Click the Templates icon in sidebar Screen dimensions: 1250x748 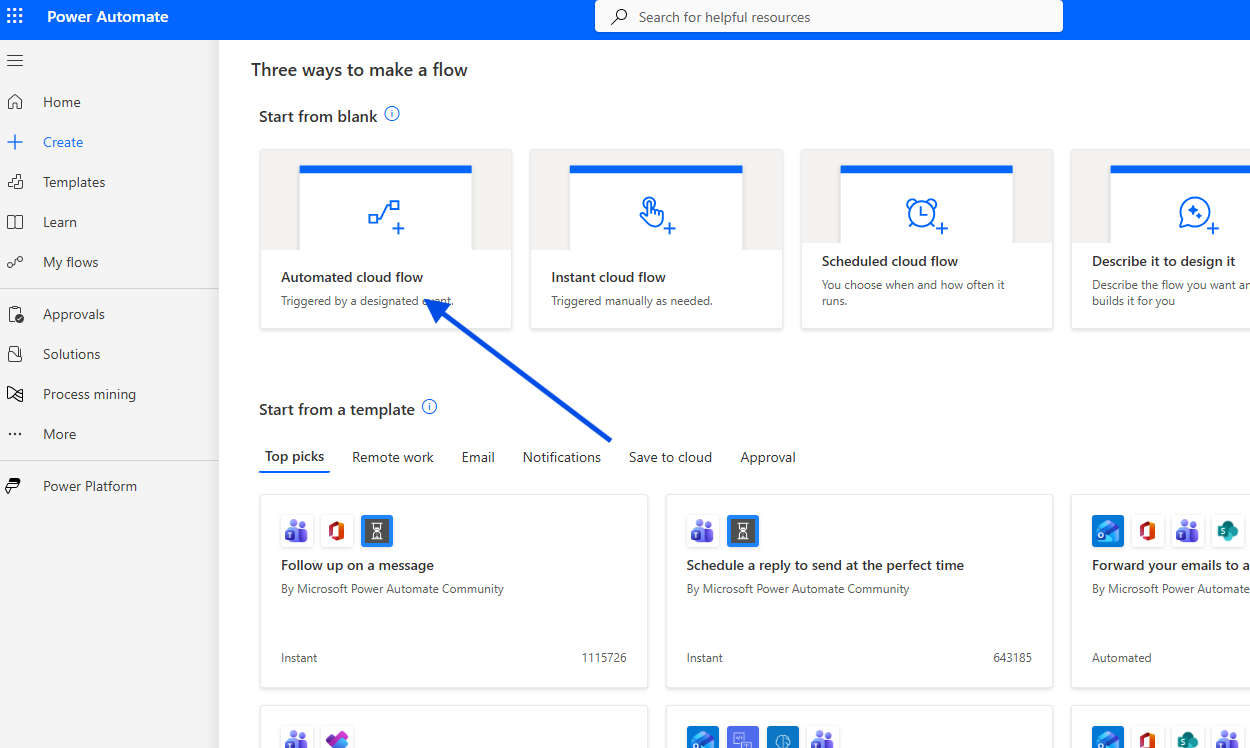coord(15,182)
